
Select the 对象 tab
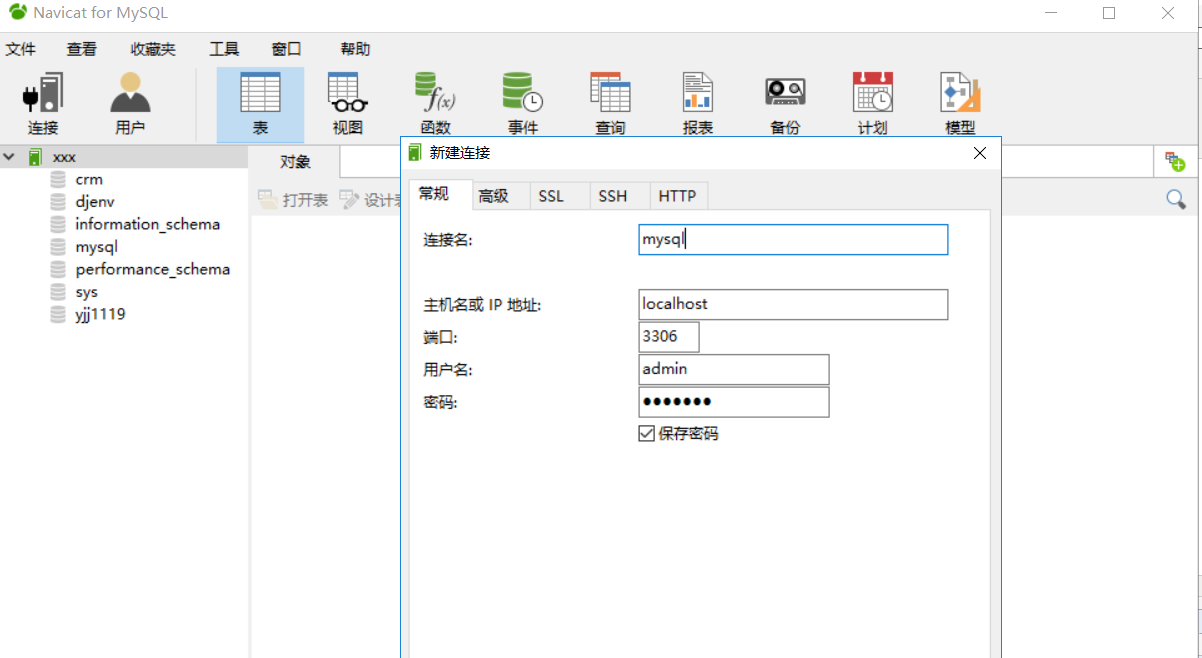[x=295, y=161]
